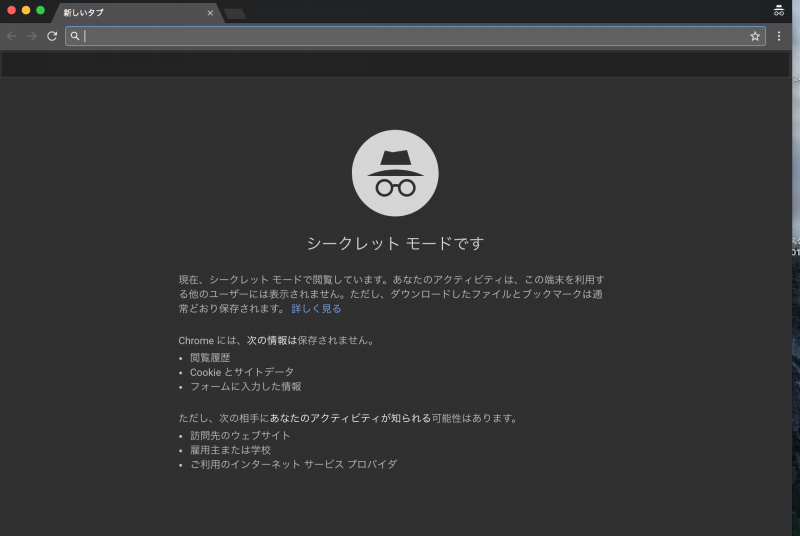Click the reload page icon
The image size is (800, 536).
pyautogui.click(x=52, y=36)
